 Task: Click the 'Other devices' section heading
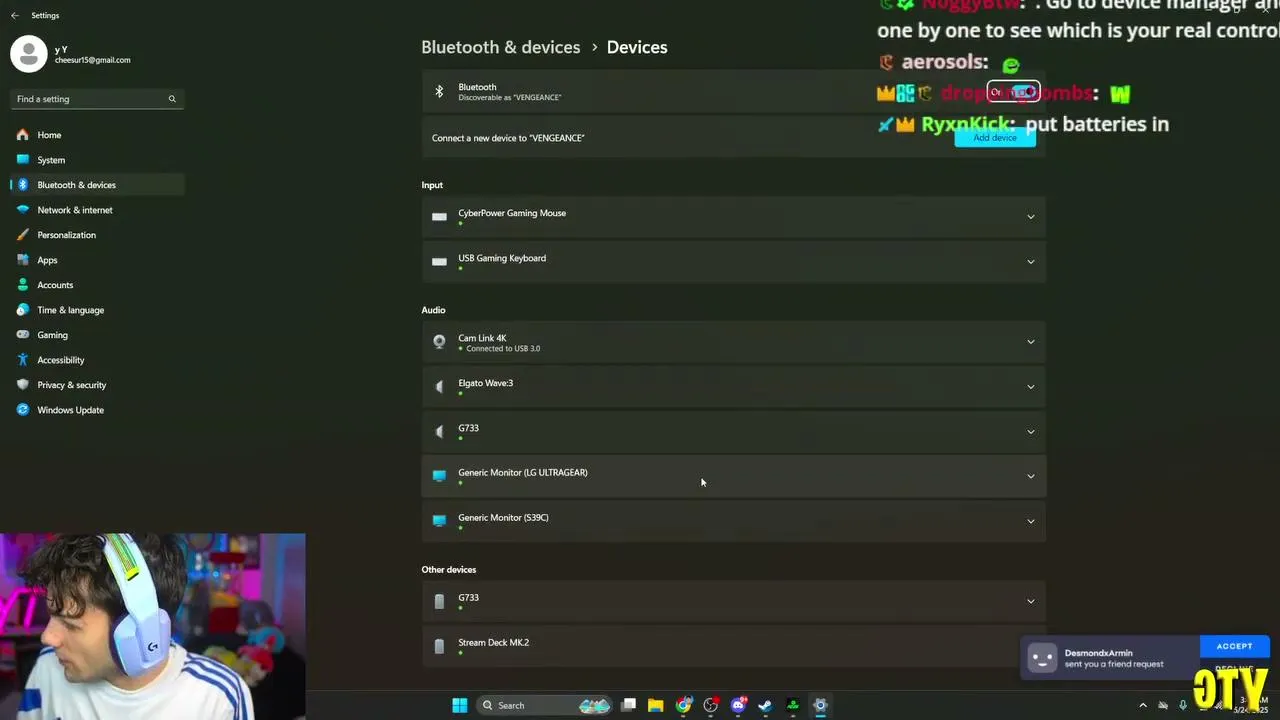(x=448, y=570)
